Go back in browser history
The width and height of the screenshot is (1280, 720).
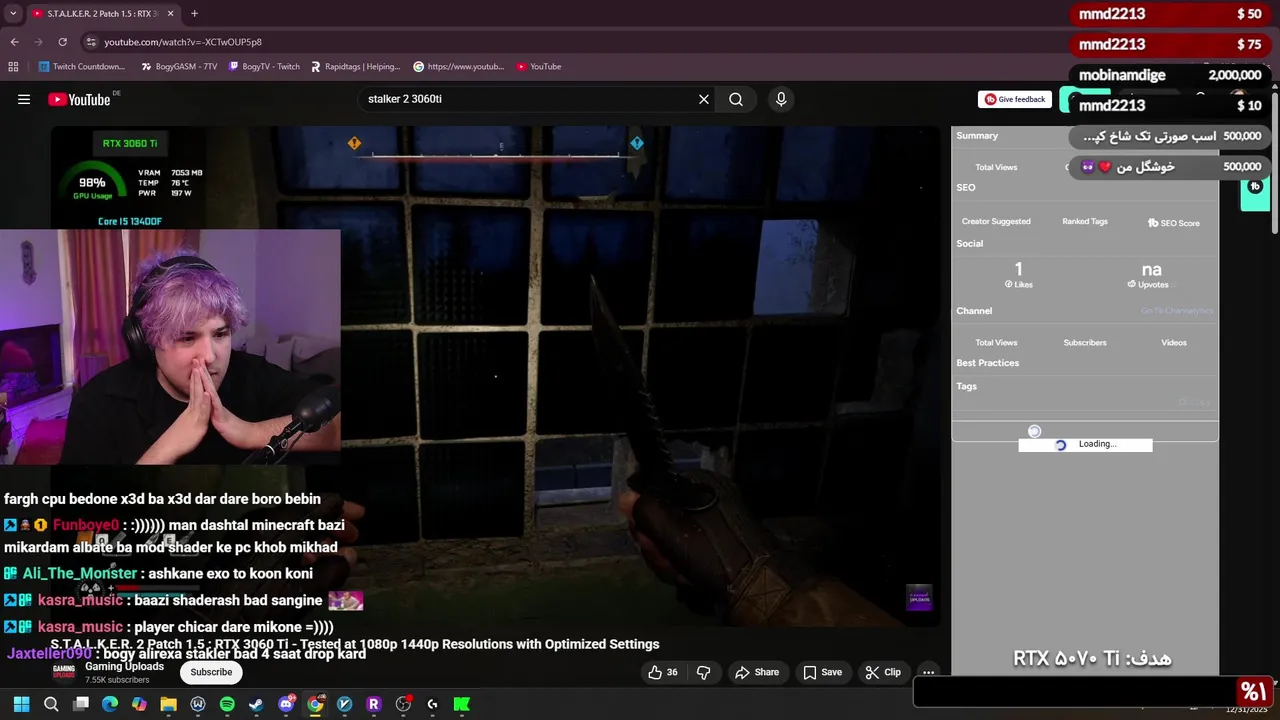(14, 42)
